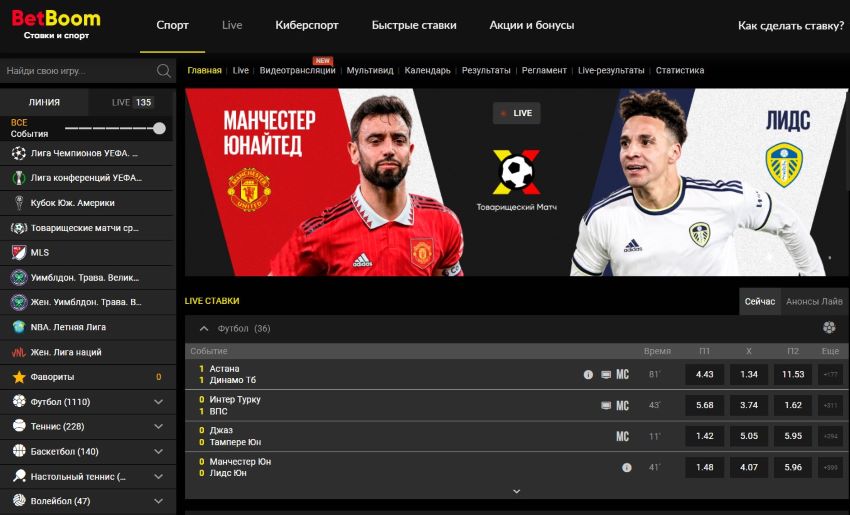Open the MLS league icon
The width and height of the screenshot is (850, 515).
click(19, 253)
